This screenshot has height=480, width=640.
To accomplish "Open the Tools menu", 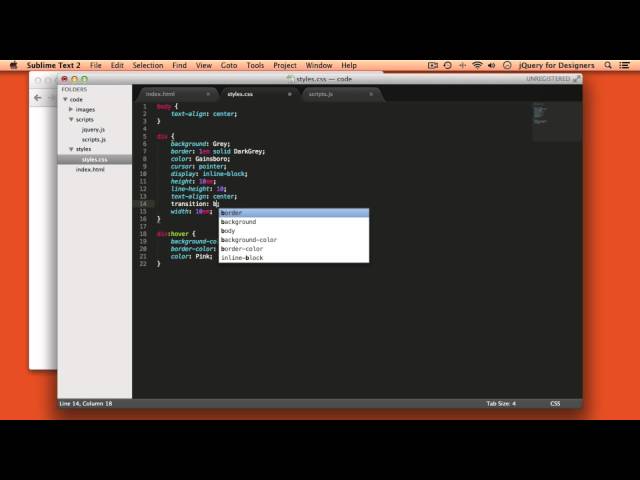I will [255, 65].
